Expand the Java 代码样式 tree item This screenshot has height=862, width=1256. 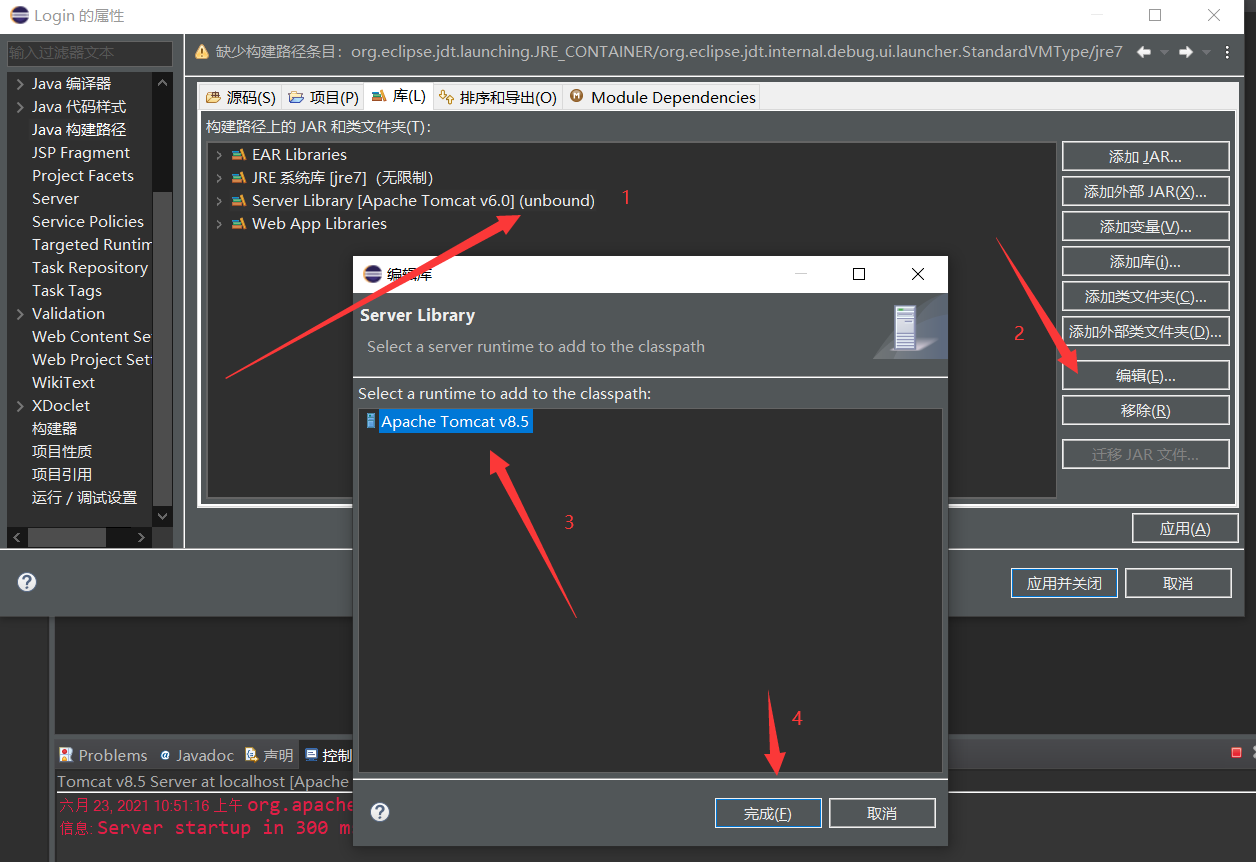20,107
